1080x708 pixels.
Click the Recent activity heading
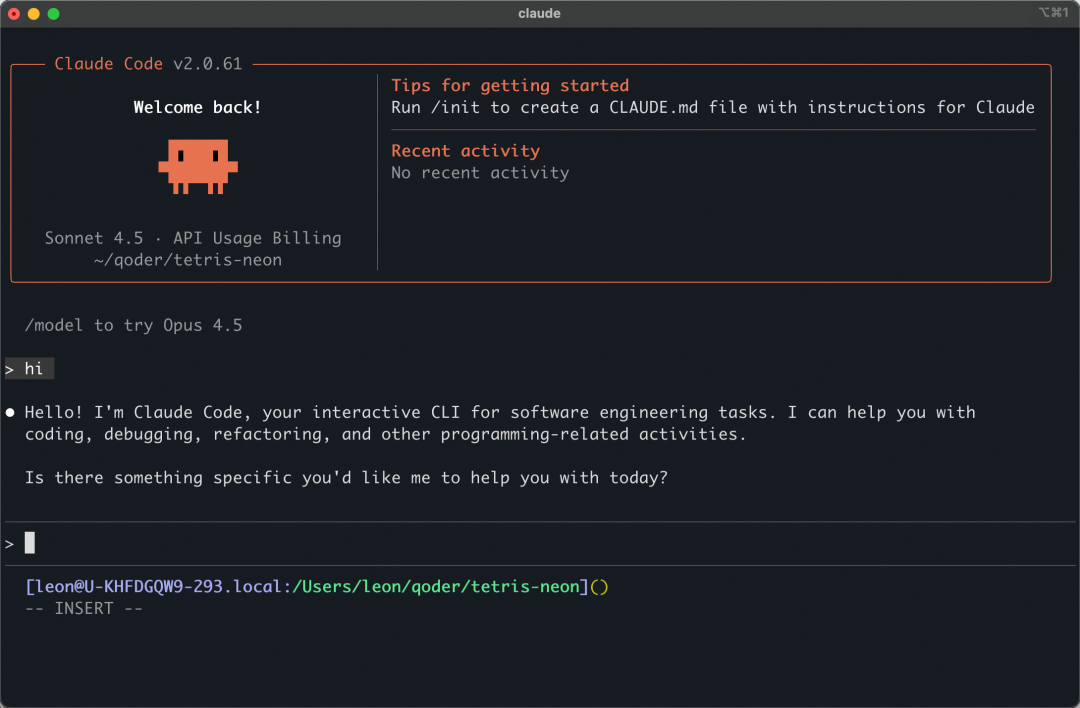[x=465, y=150]
